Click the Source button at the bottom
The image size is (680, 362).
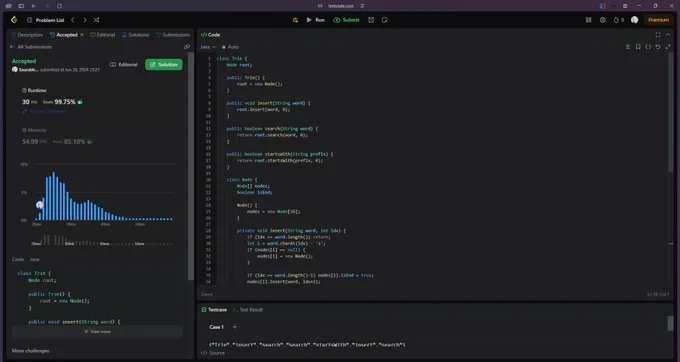pyautogui.click(x=213, y=353)
